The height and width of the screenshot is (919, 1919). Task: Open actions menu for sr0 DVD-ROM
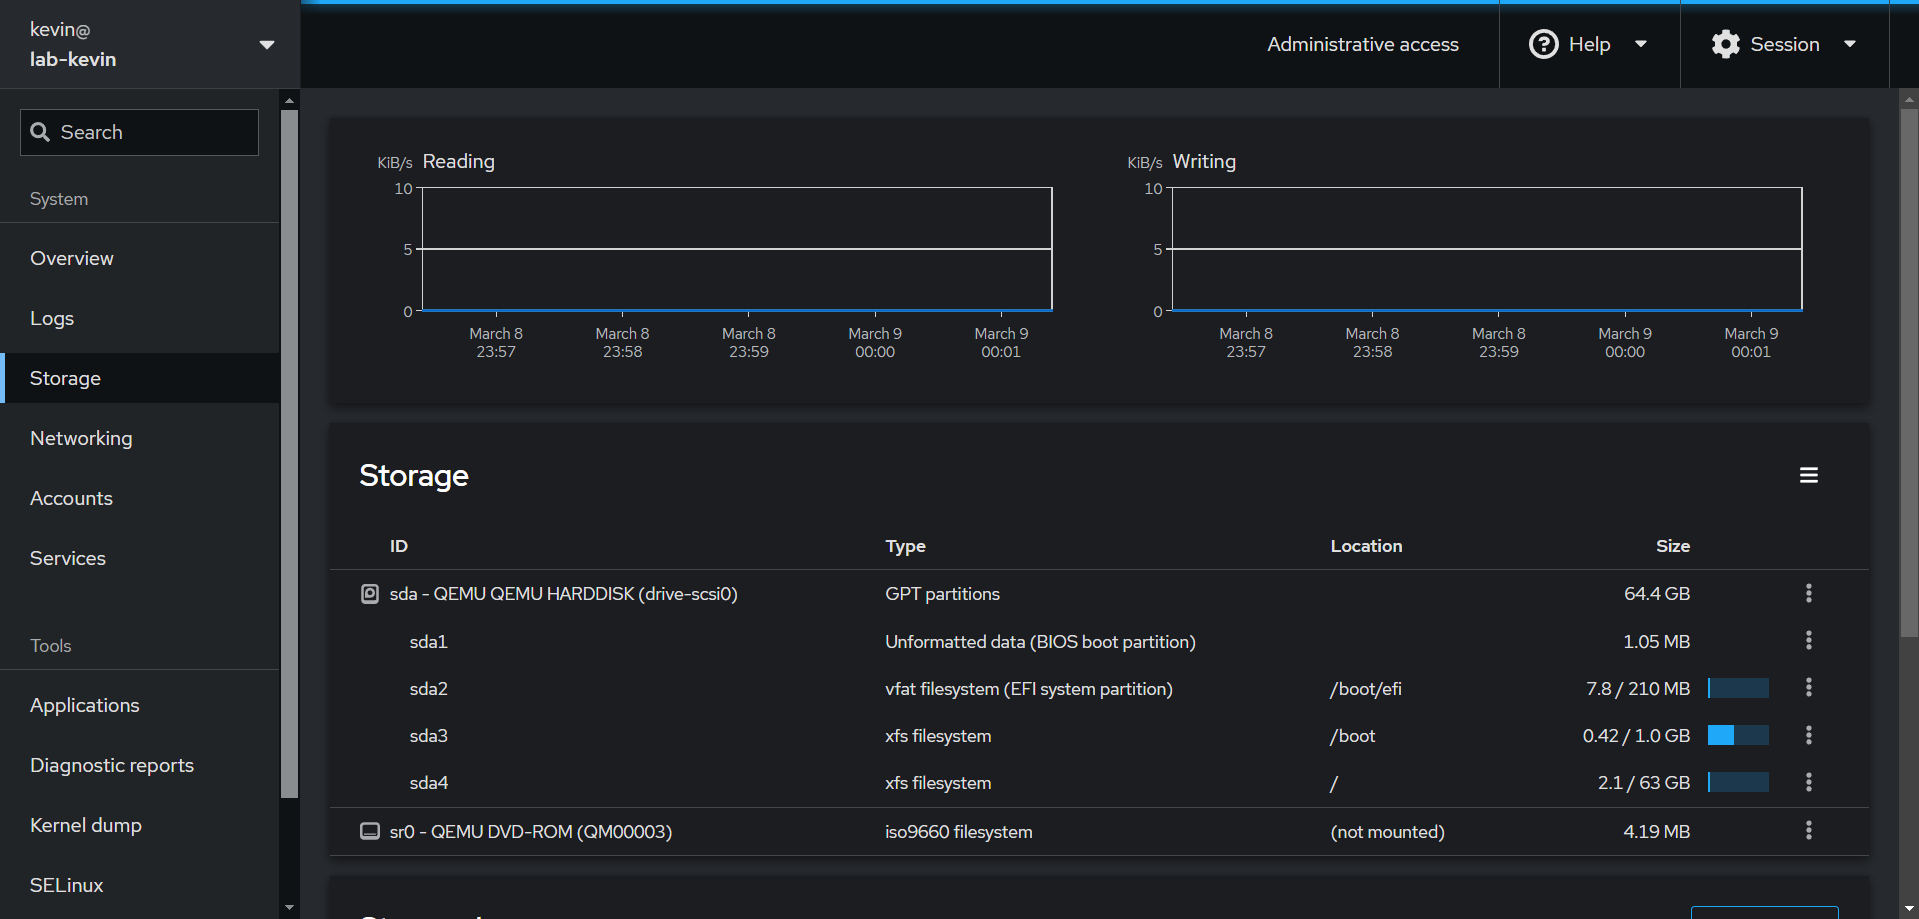(1808, 831)
